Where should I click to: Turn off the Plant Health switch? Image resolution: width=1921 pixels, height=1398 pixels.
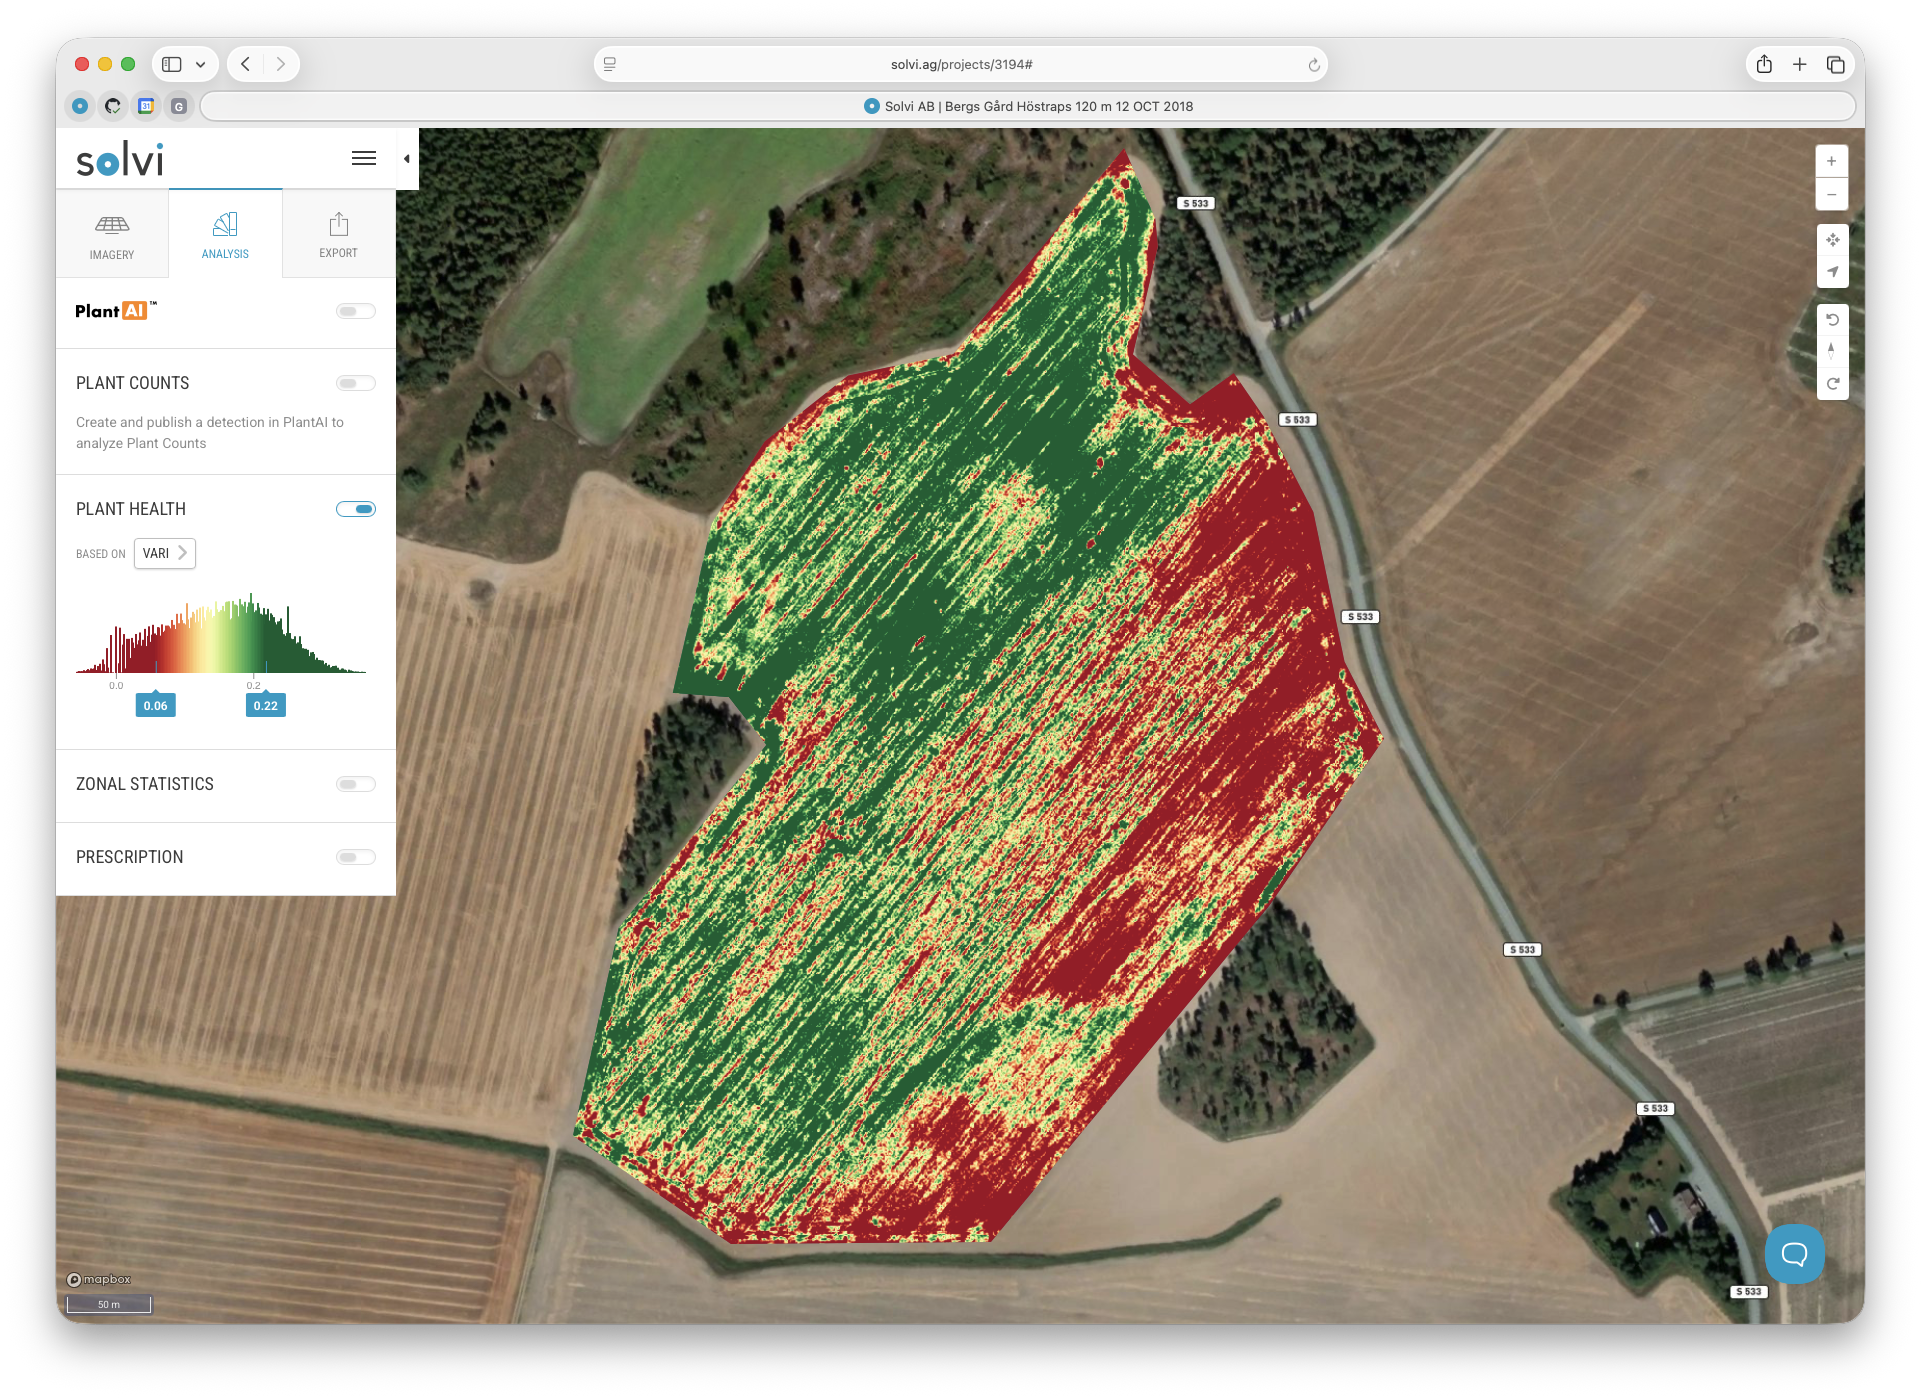point(355,509)
